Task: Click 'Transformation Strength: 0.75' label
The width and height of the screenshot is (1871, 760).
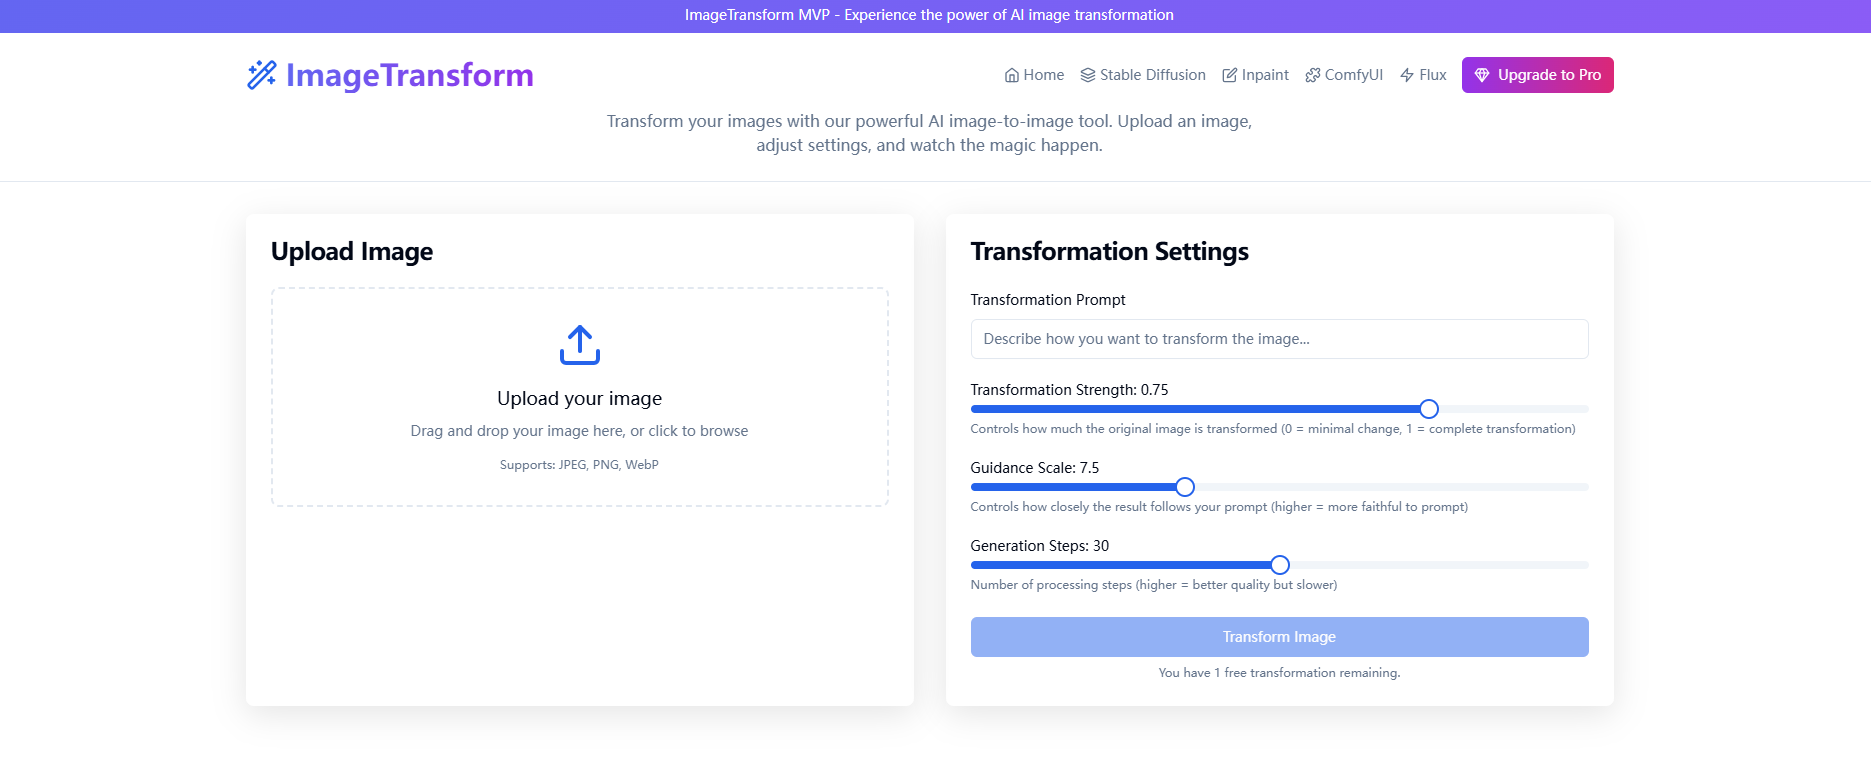Action: click(x=1069, y=390)
